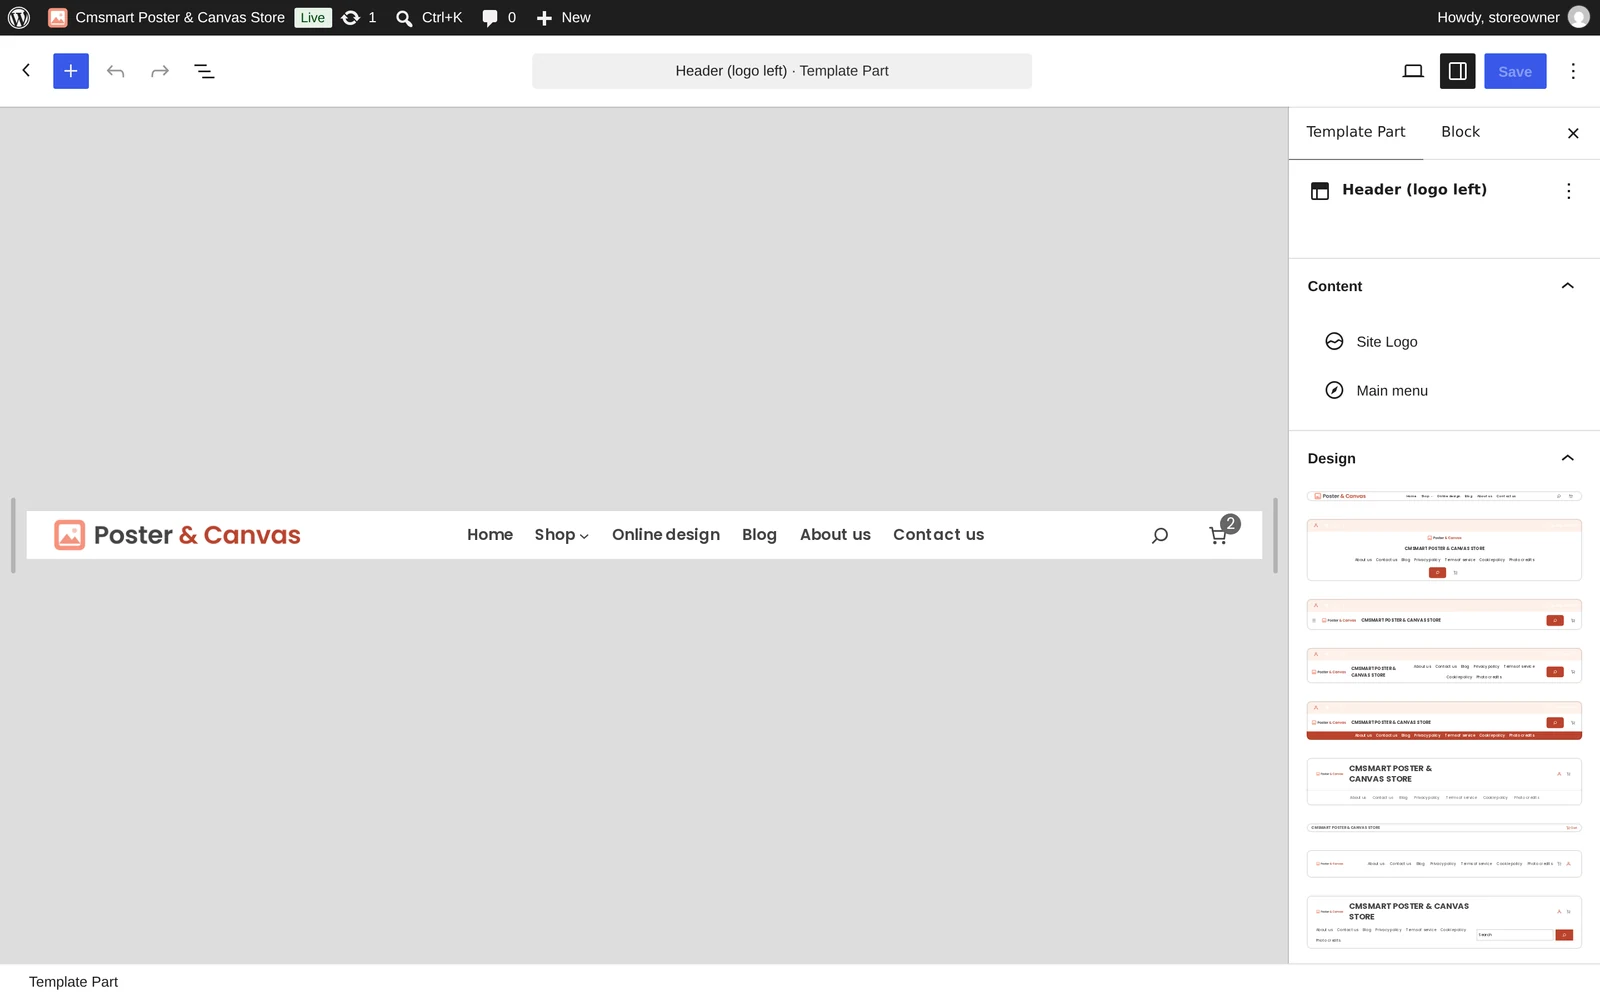This screenshot has height=1000, width=1600.
Task: Select the Contact us navigation link
Action: pyautogui.click(x=938, y=535)
